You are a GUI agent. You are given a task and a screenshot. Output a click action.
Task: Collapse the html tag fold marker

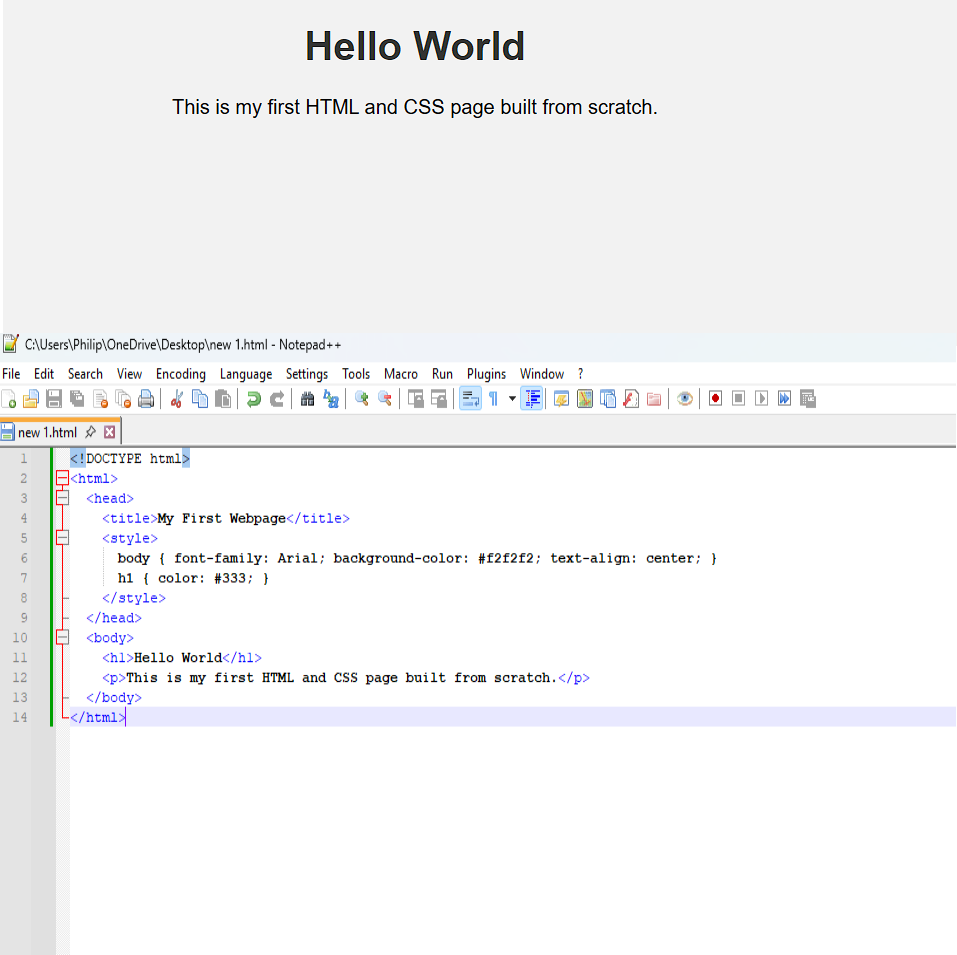62,478
